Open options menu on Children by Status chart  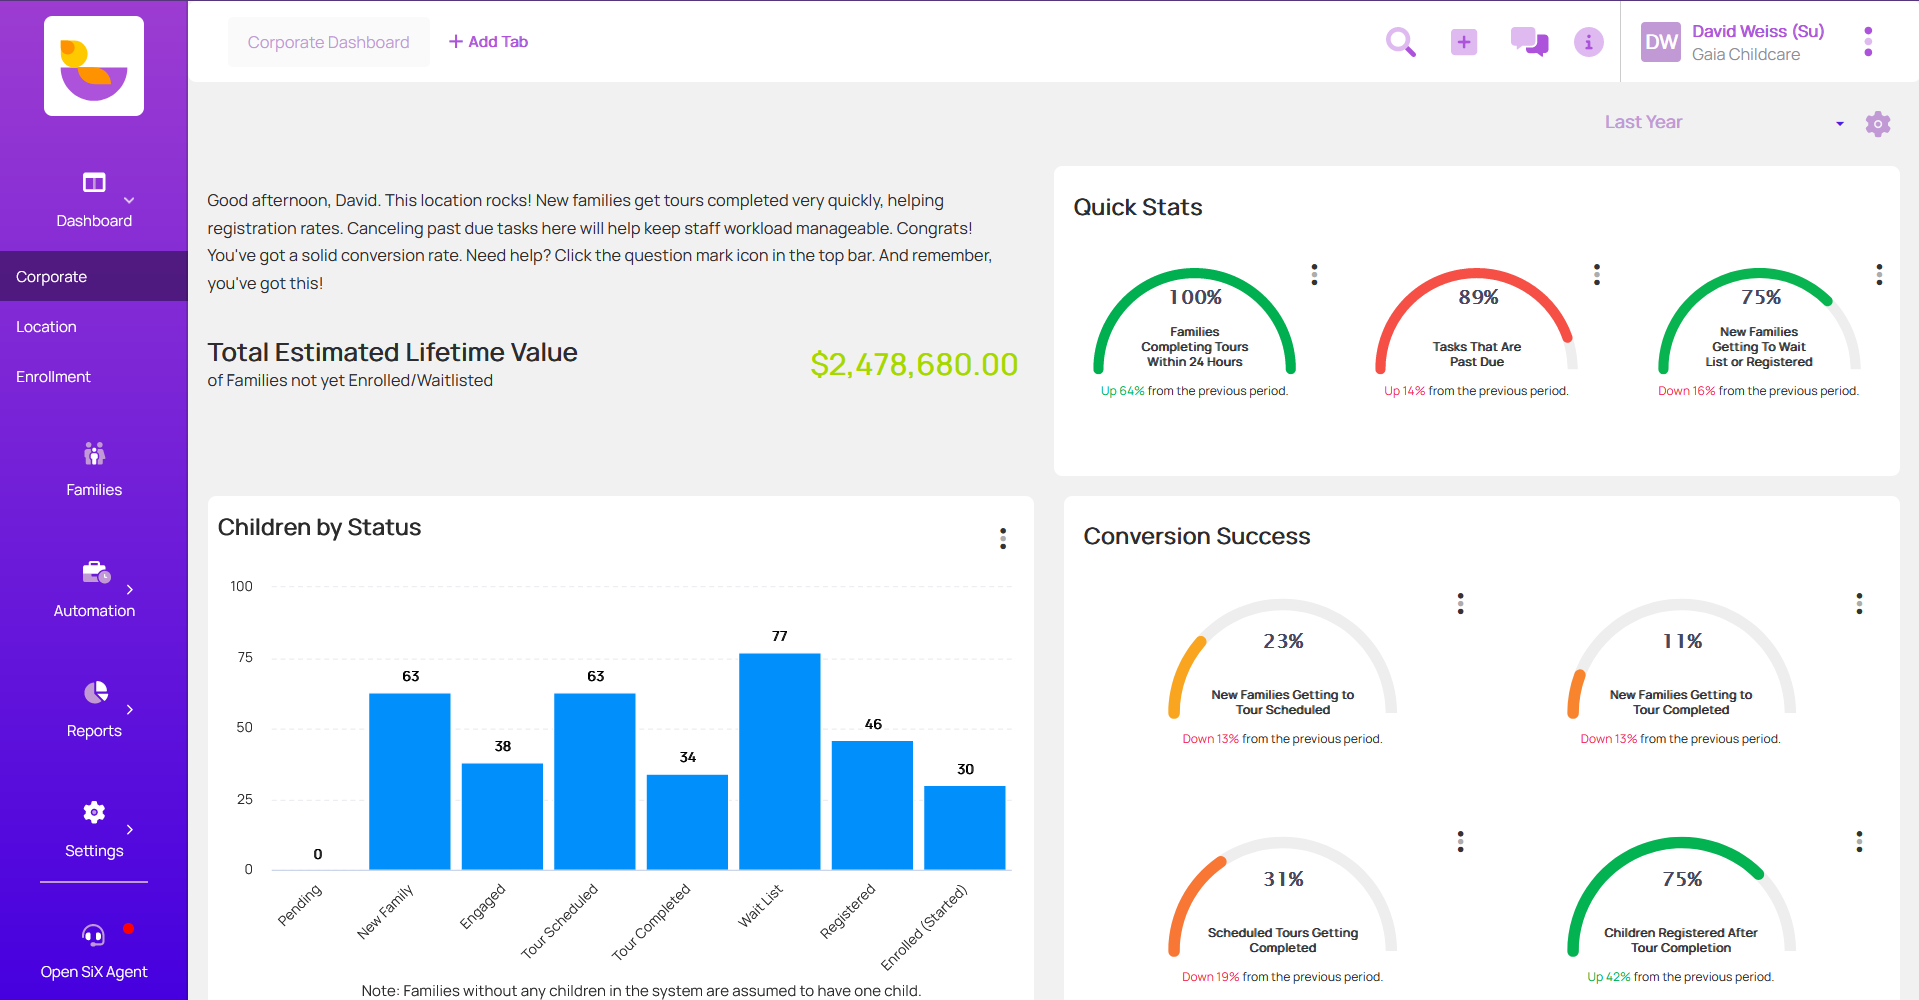1003,538
